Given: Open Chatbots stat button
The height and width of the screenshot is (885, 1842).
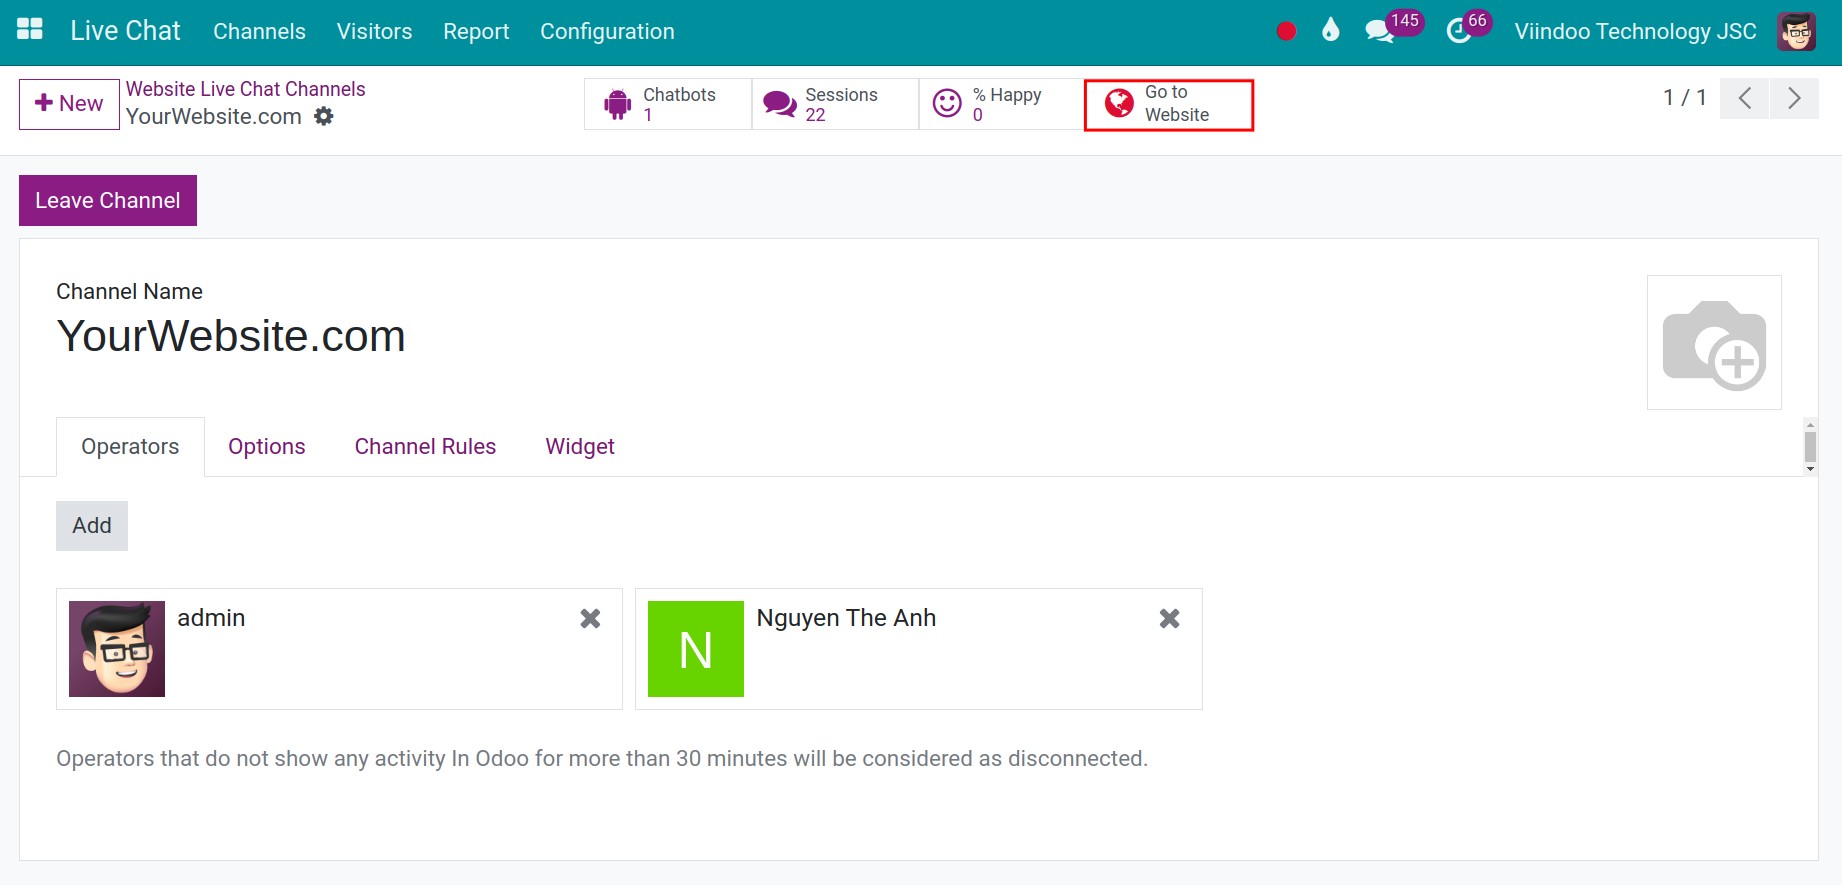Looking at the screenshot, I should point(668,104).
